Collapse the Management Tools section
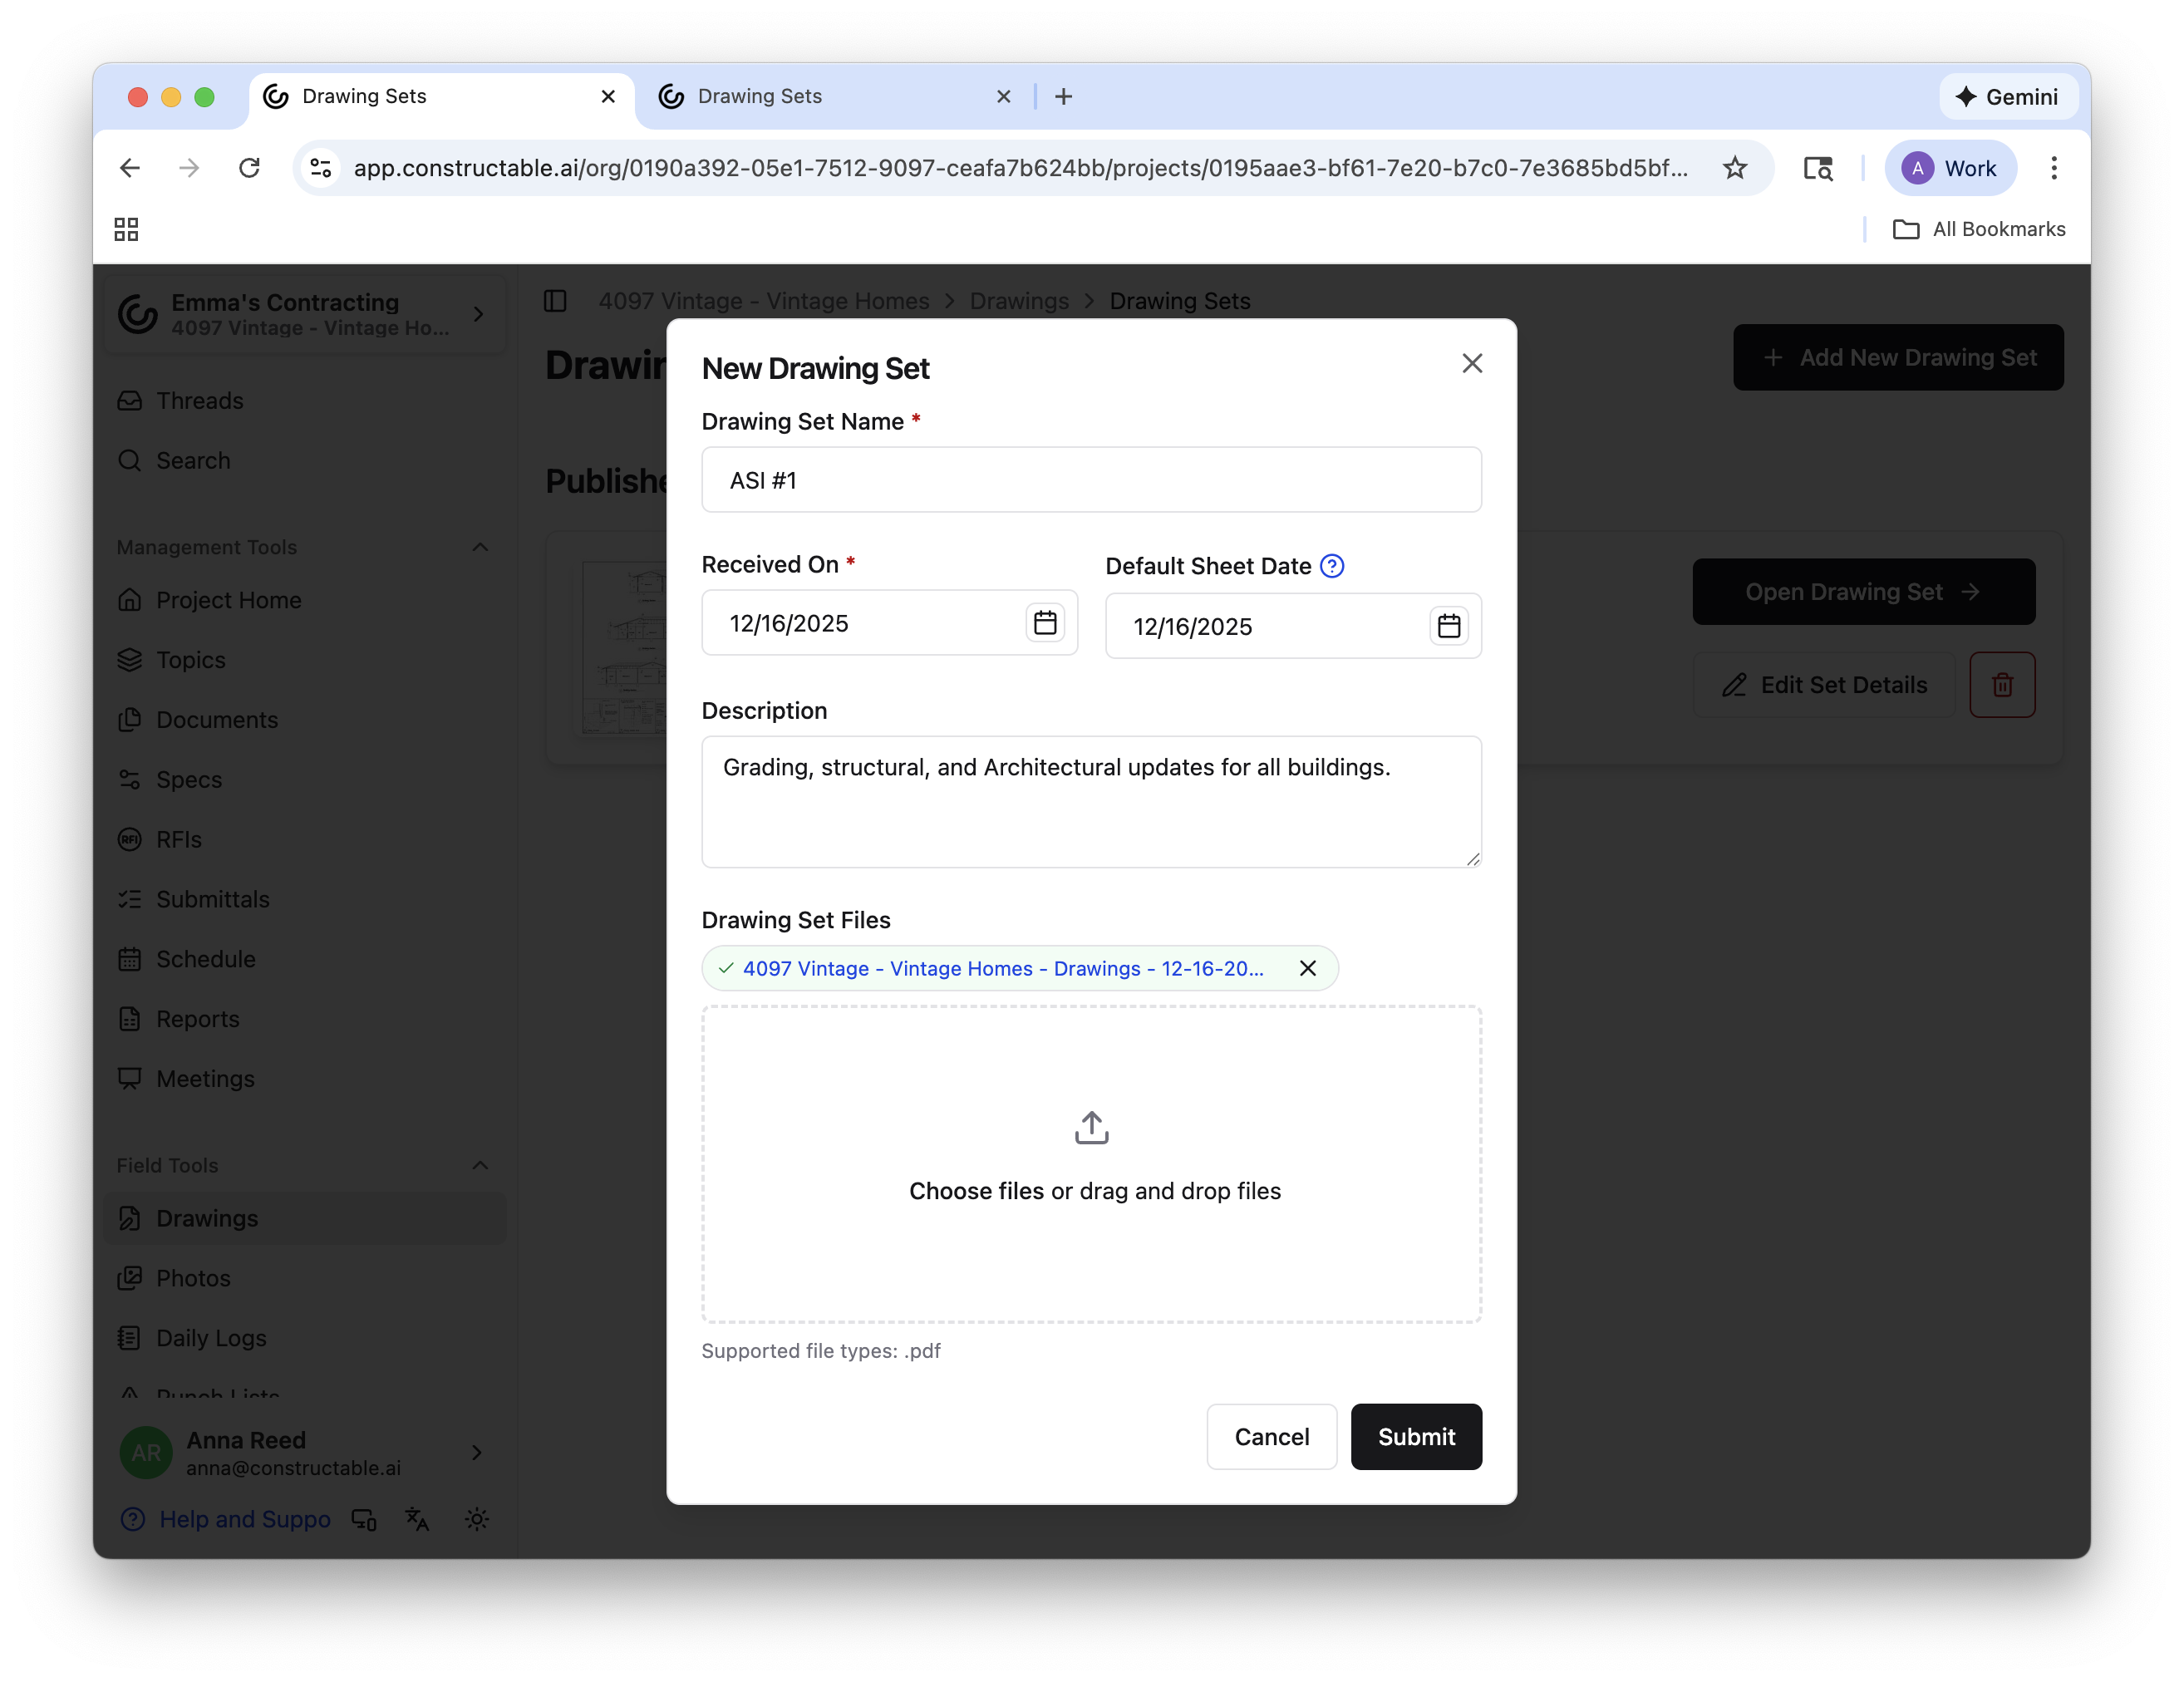2184x1682 pixels. [x=480, y=547]
